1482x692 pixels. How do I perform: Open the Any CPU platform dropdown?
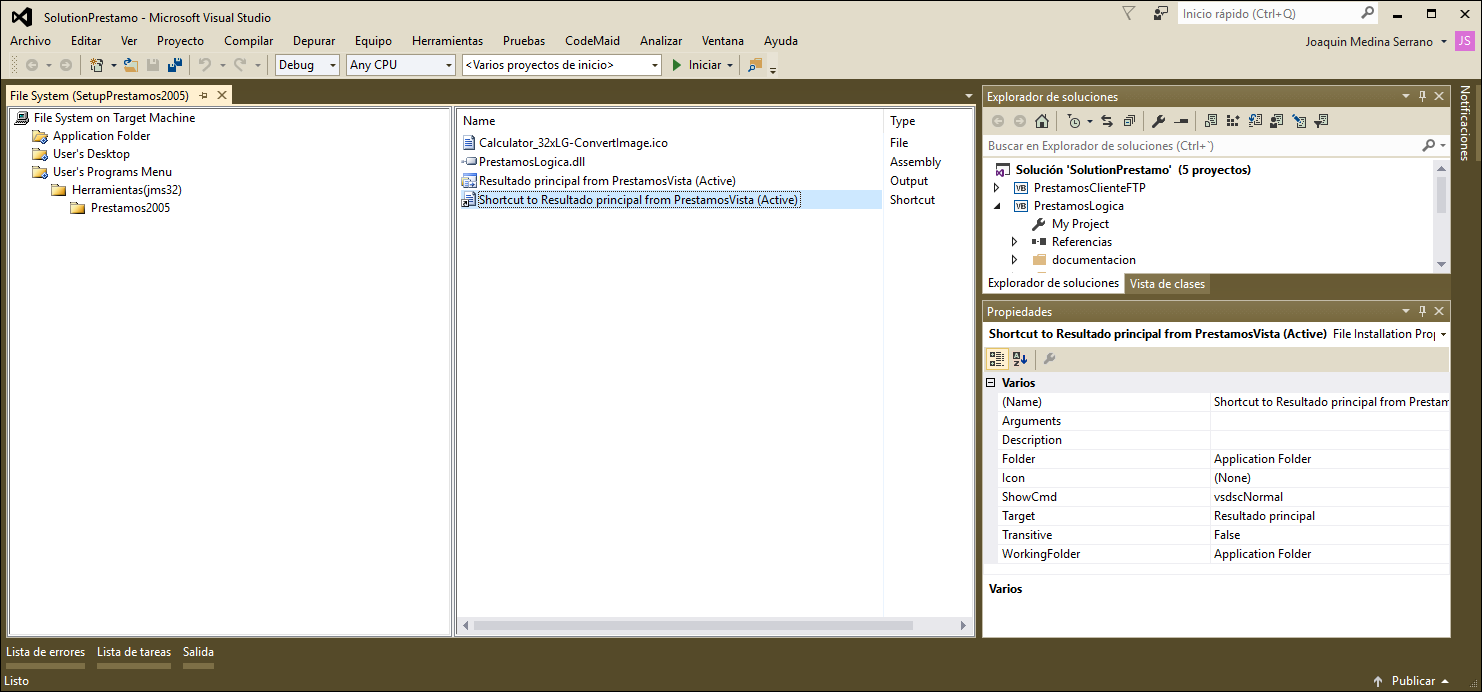401,65
